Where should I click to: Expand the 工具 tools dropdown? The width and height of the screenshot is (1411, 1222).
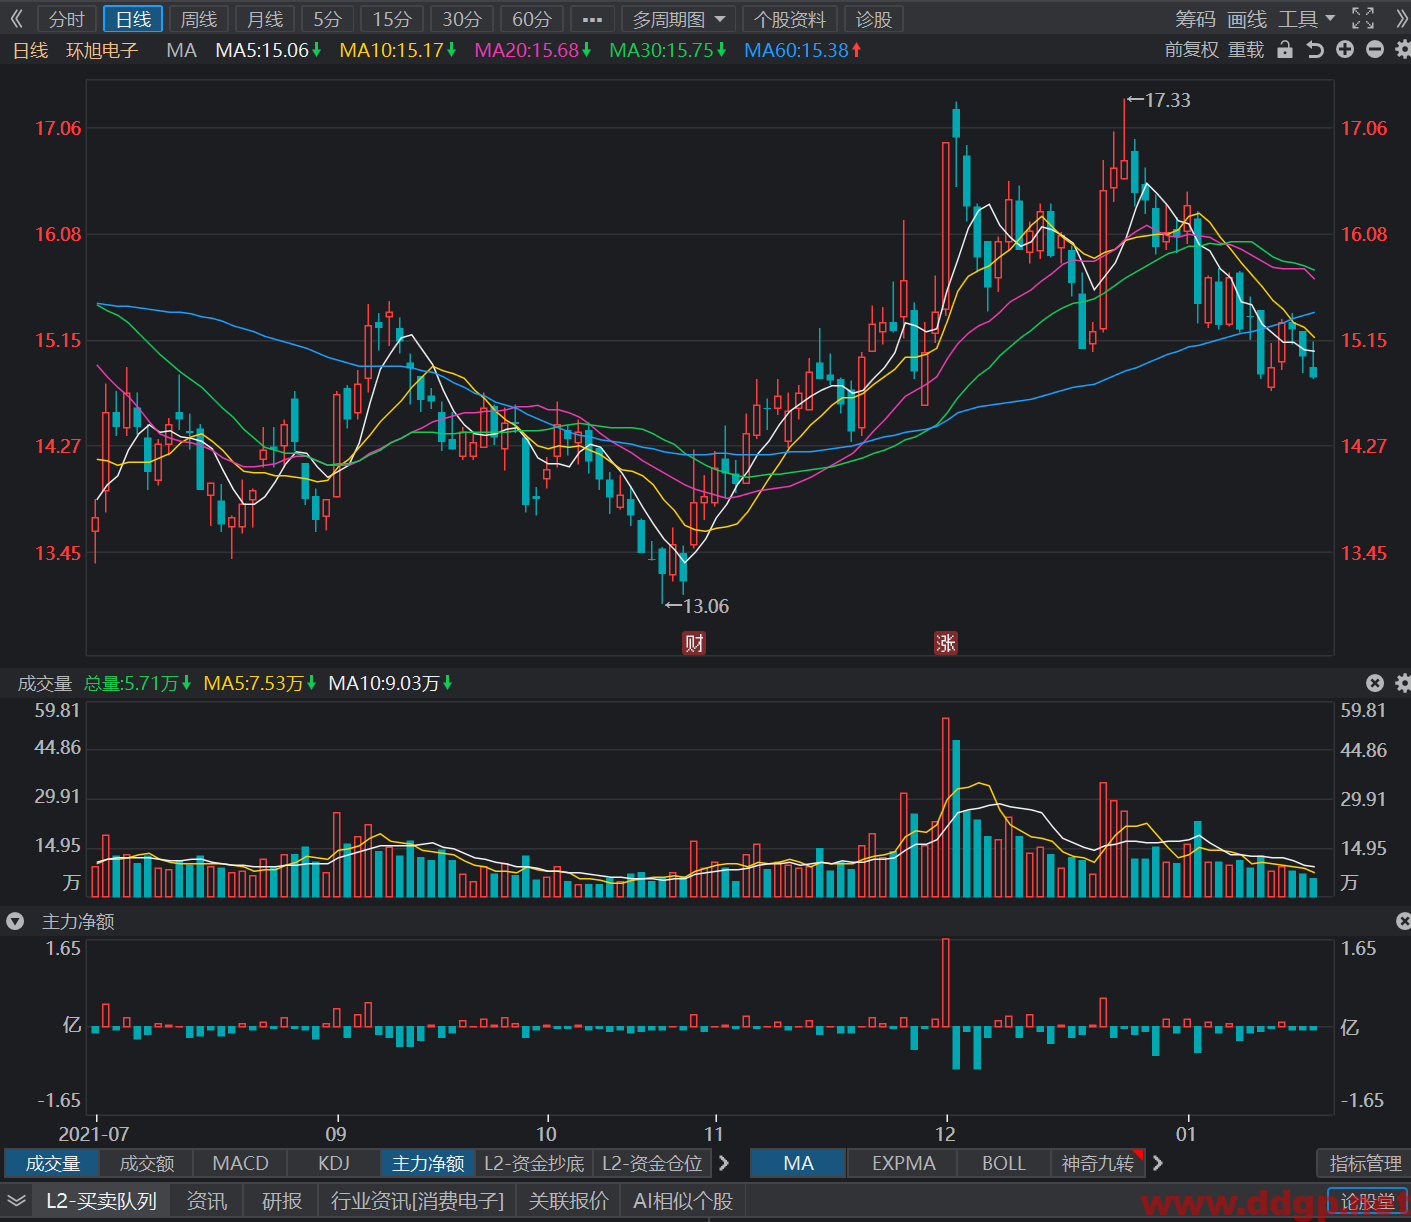1306,19
